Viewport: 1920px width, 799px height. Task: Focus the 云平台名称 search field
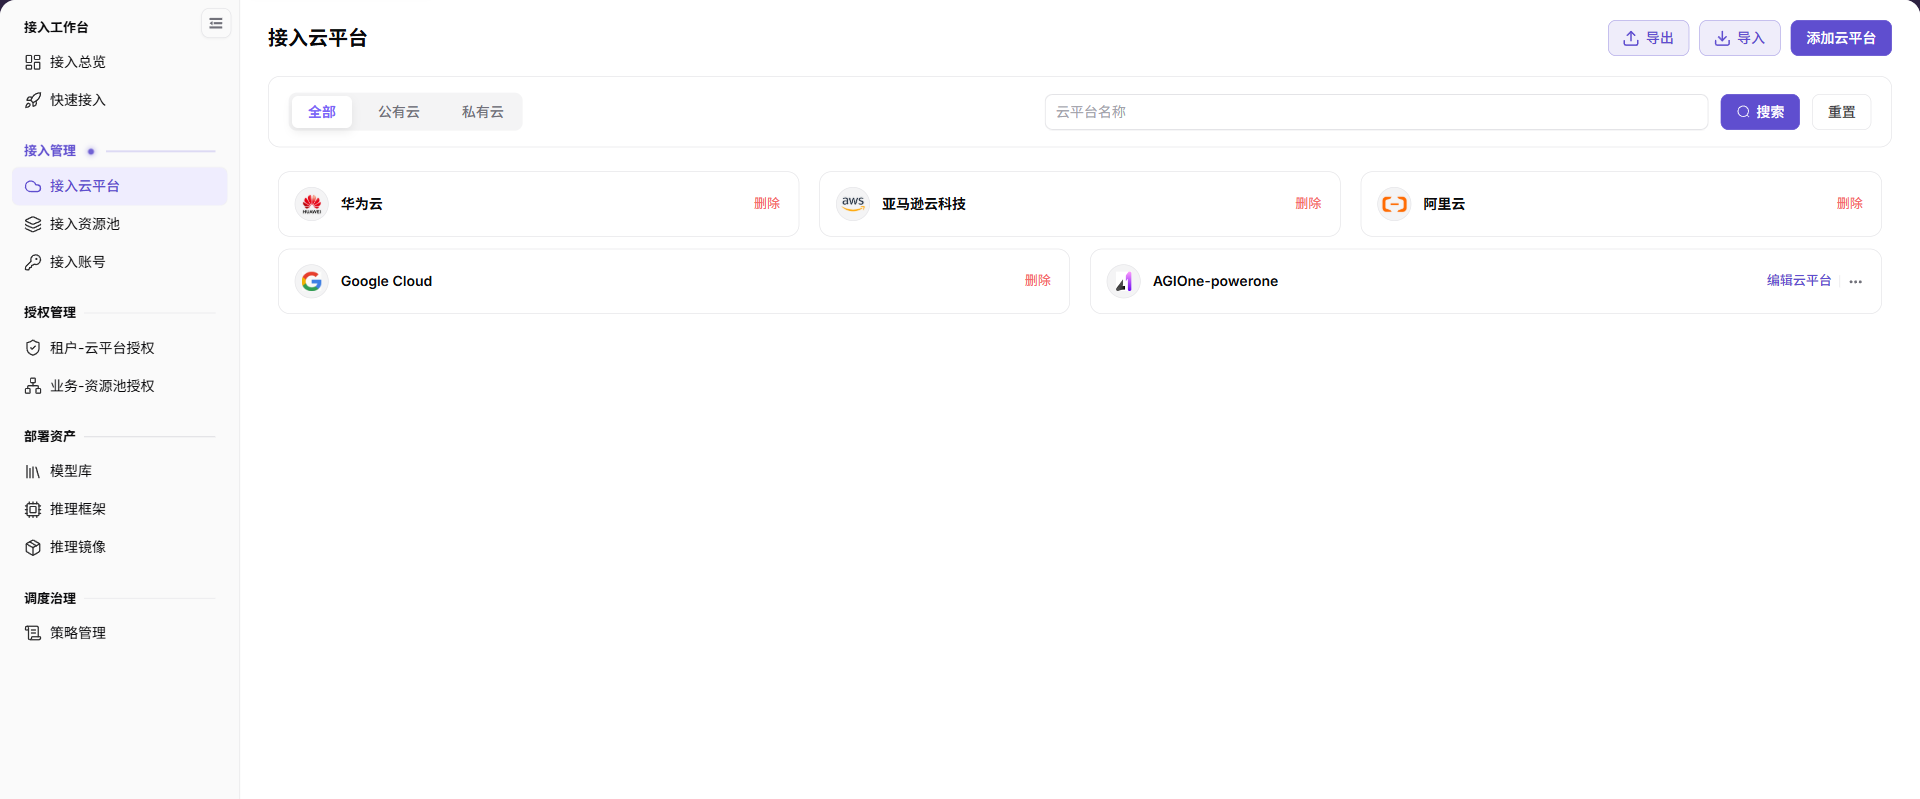(x=1376, y=112)
